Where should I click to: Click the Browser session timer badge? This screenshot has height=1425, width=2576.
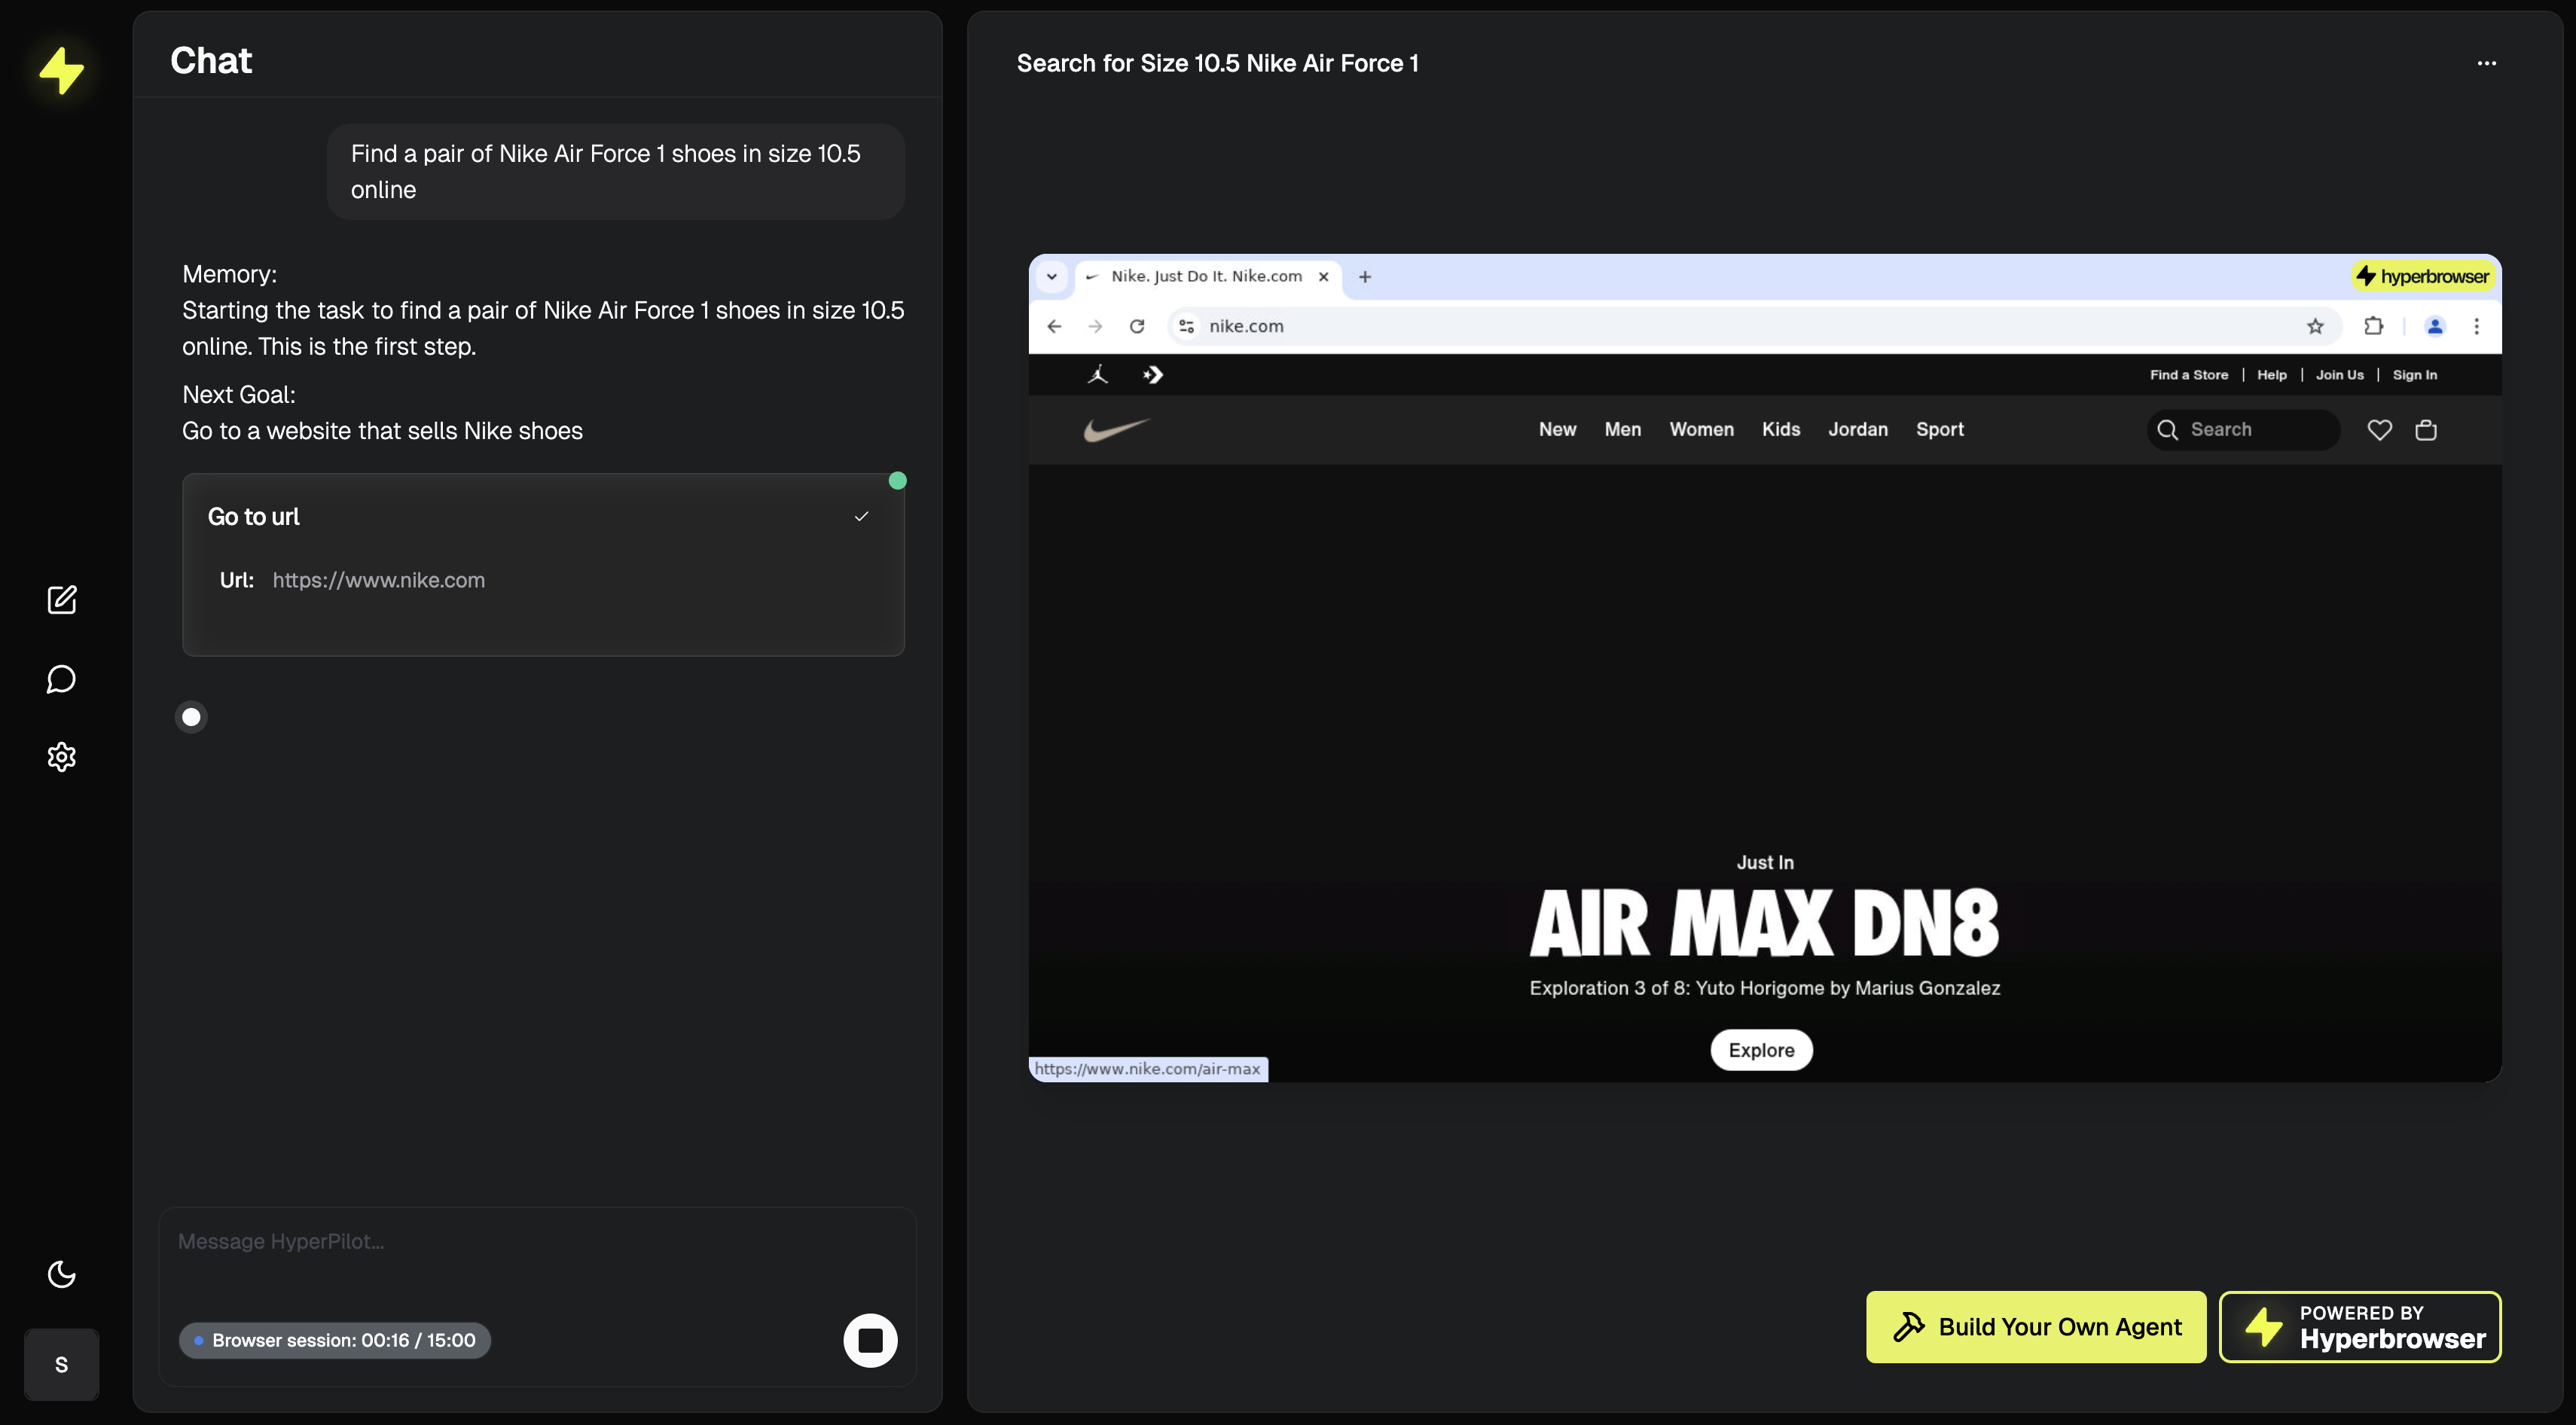tap(335, 1340)
